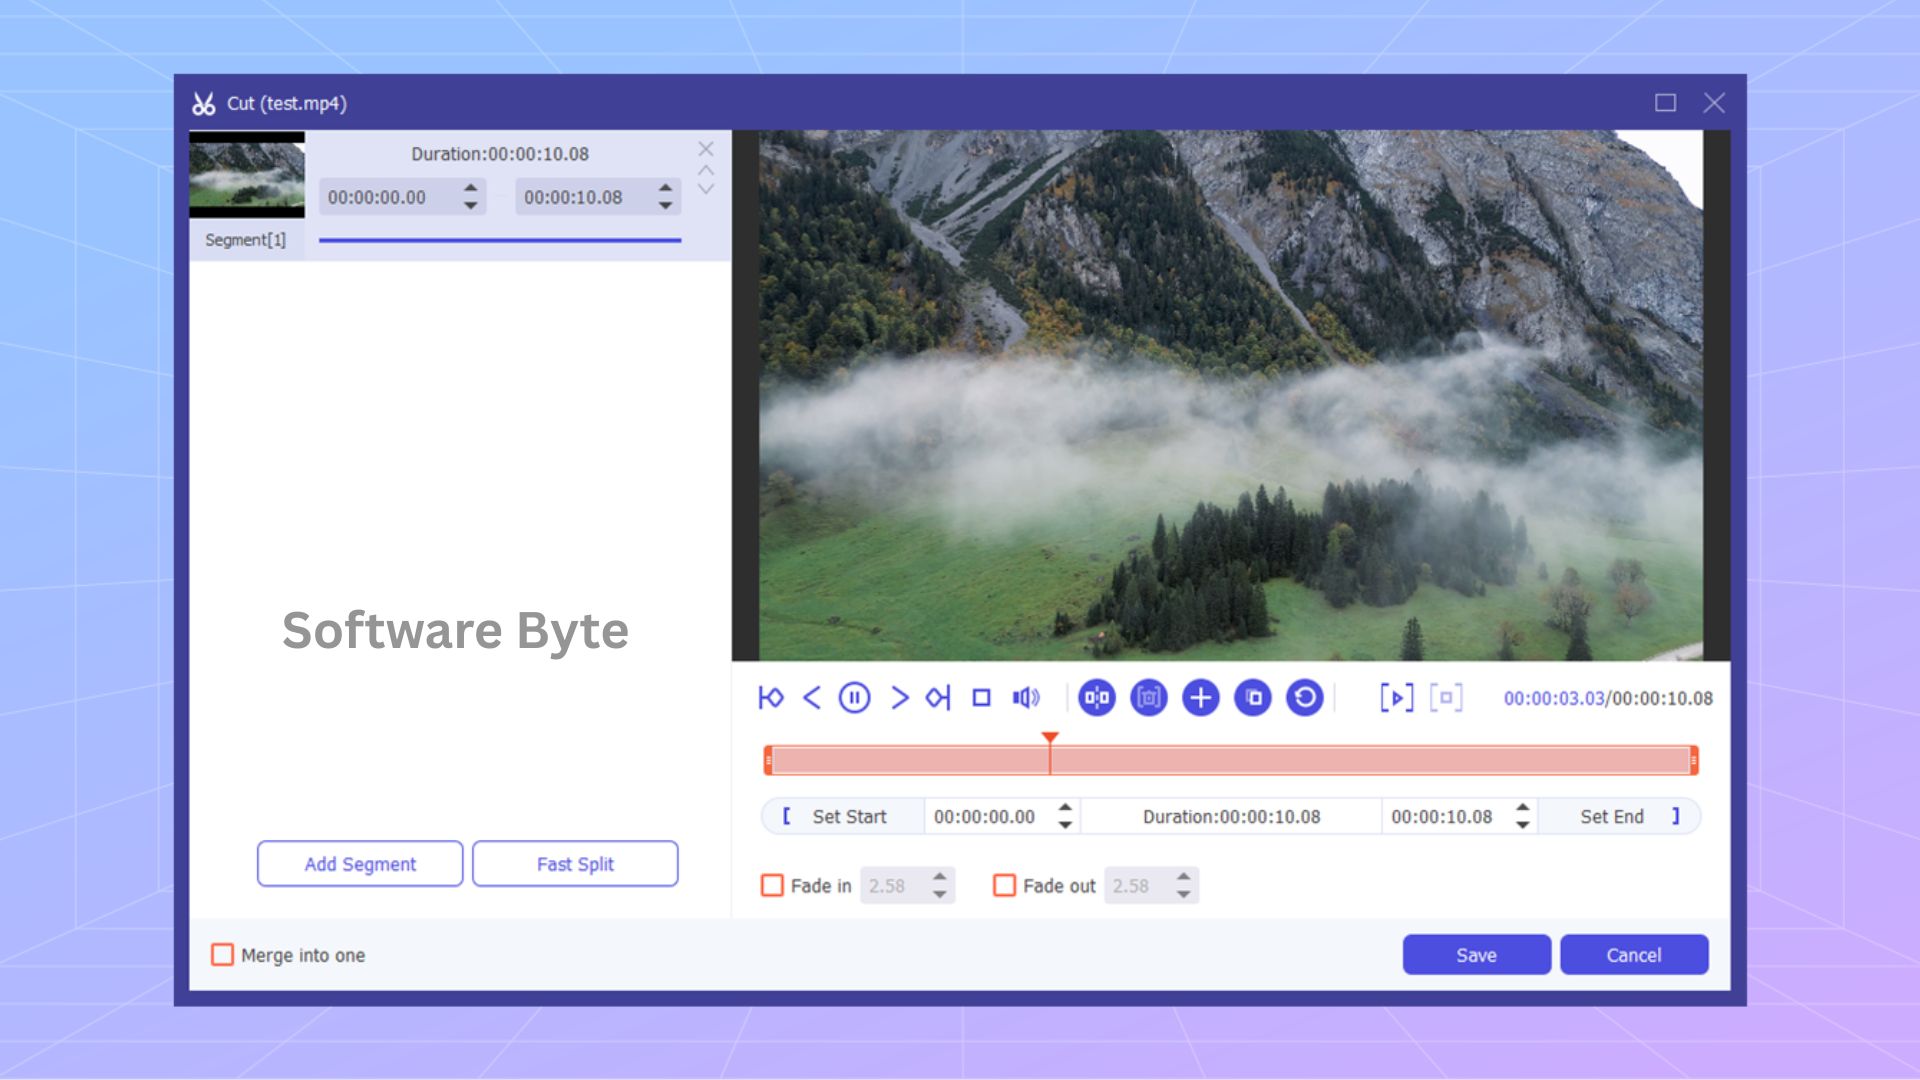Screen dimensions: 1920x1080
Task: Decrease the Set End time value
Action: [1522, 825]
